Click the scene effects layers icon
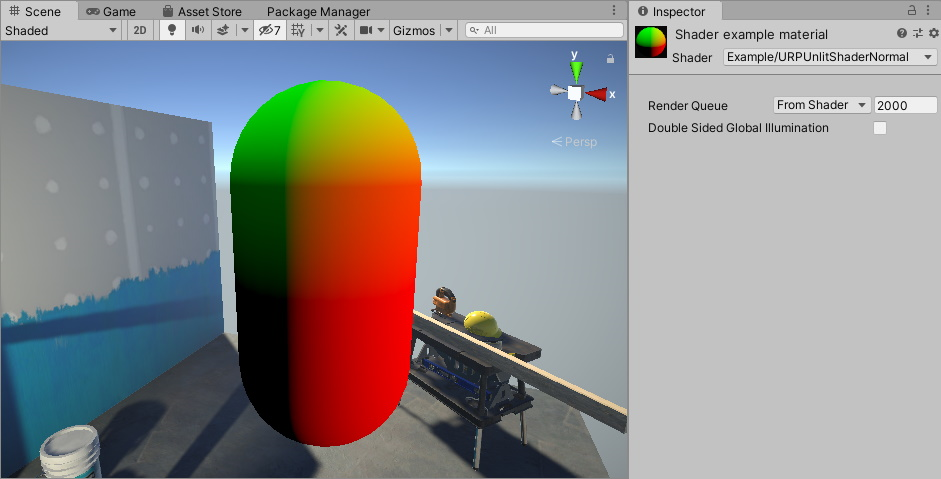Image resolution: width=941 pixels, height=479 pixels. pyautogui.click(x=223, y=30)
